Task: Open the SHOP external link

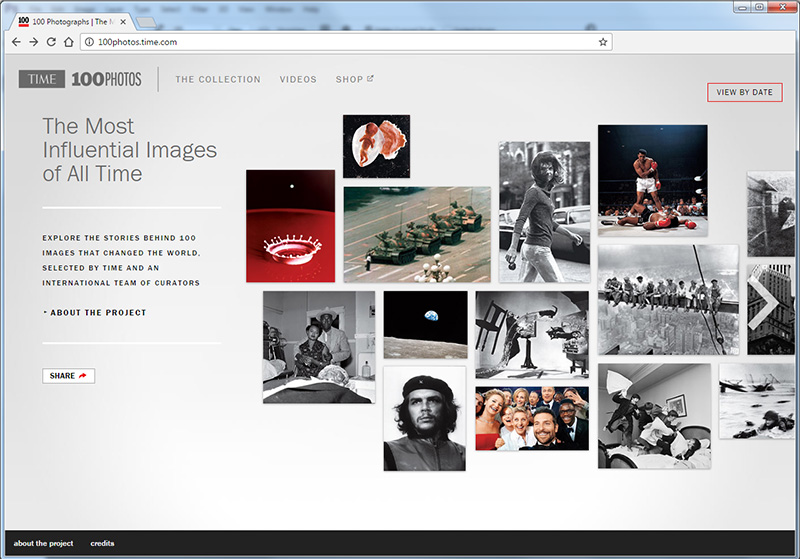Action: click(x=354, y=79)
